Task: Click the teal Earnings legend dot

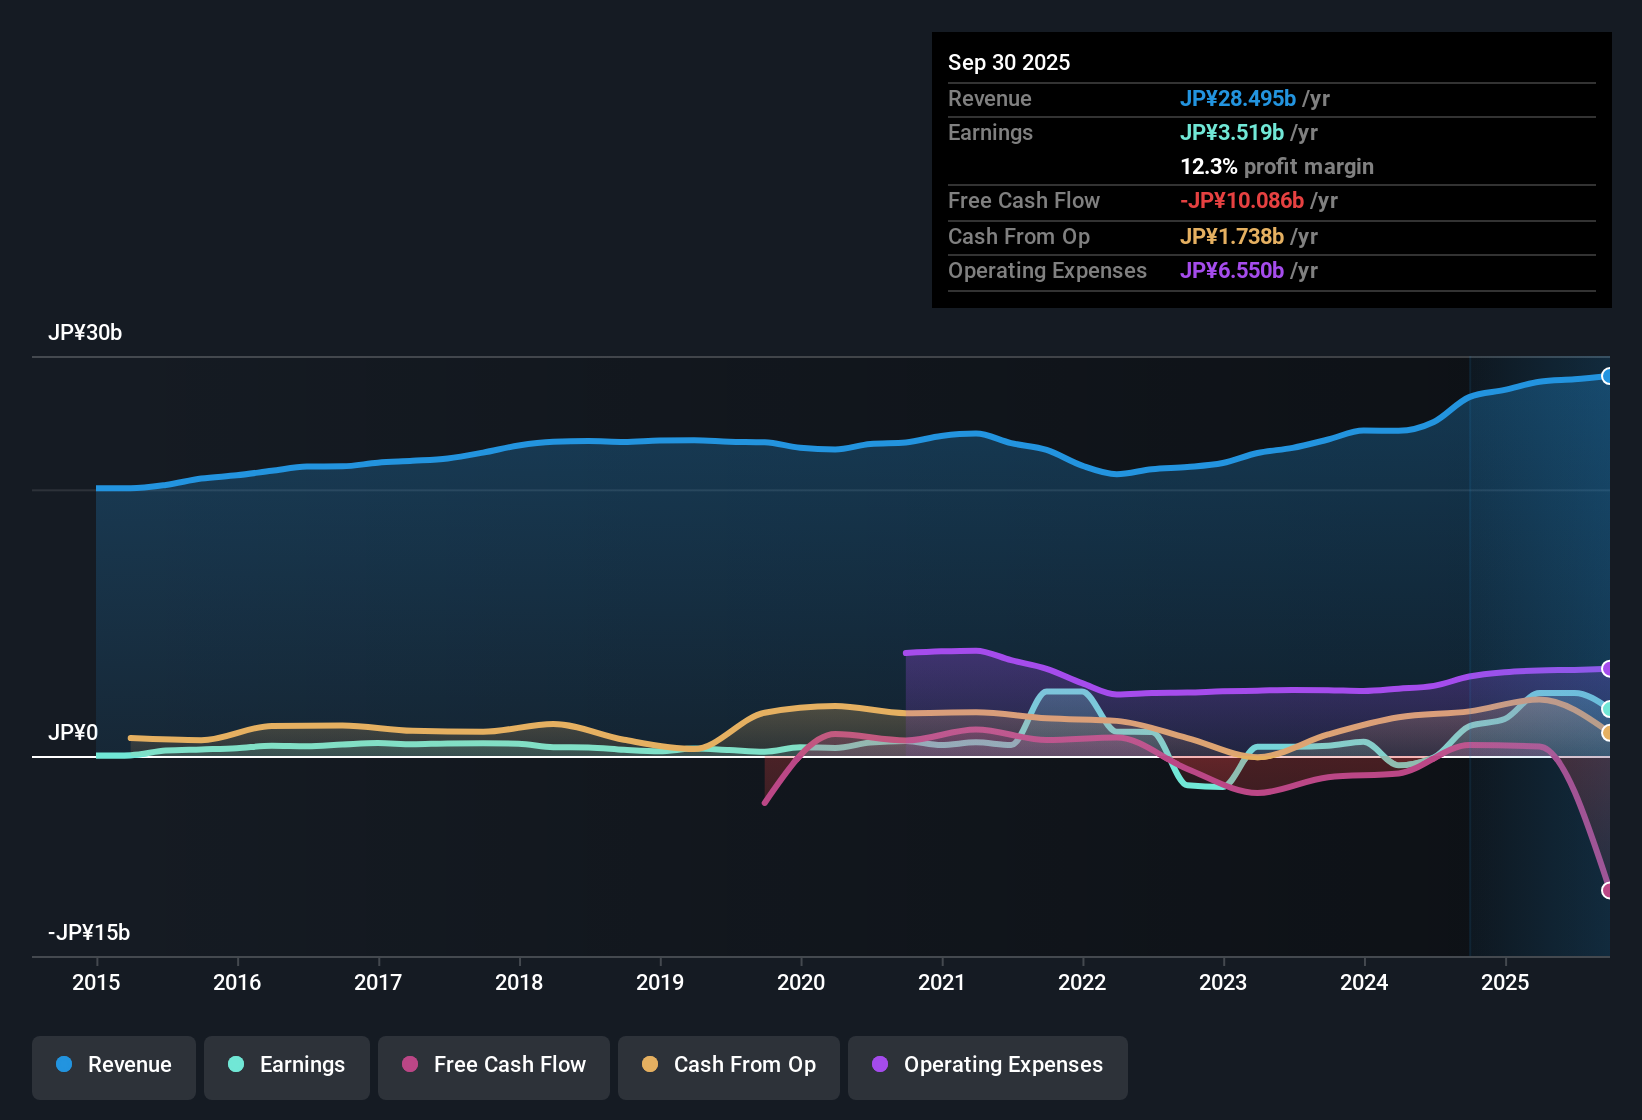Action: [x=236, y=1065]
